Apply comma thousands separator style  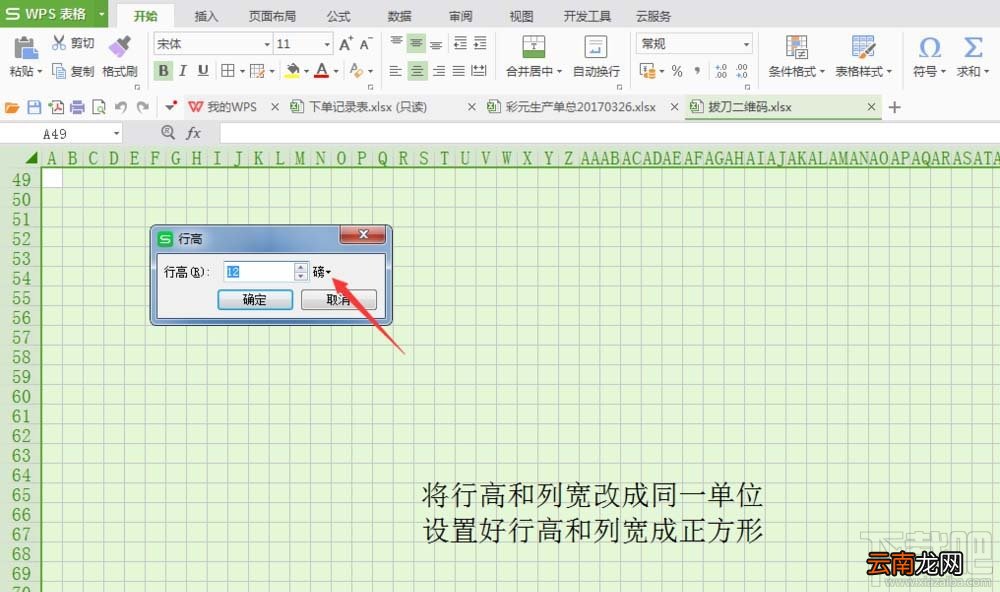[697, 71]
